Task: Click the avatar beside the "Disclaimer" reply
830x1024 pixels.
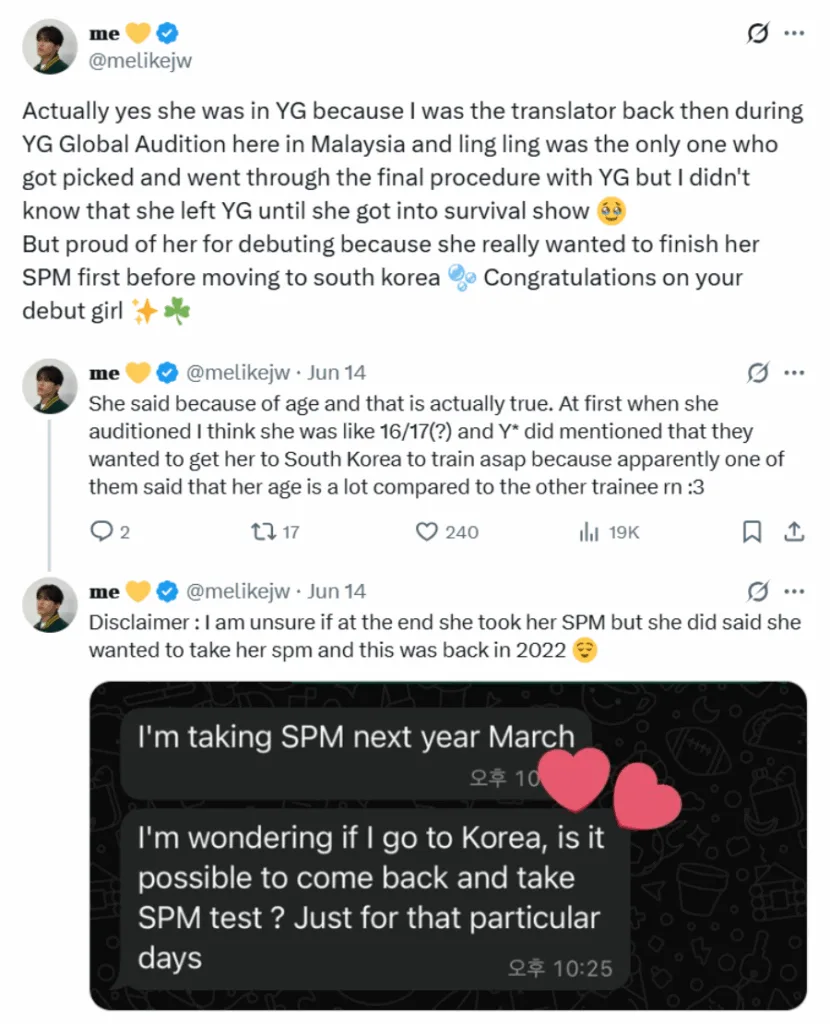Action: point(49,604)
